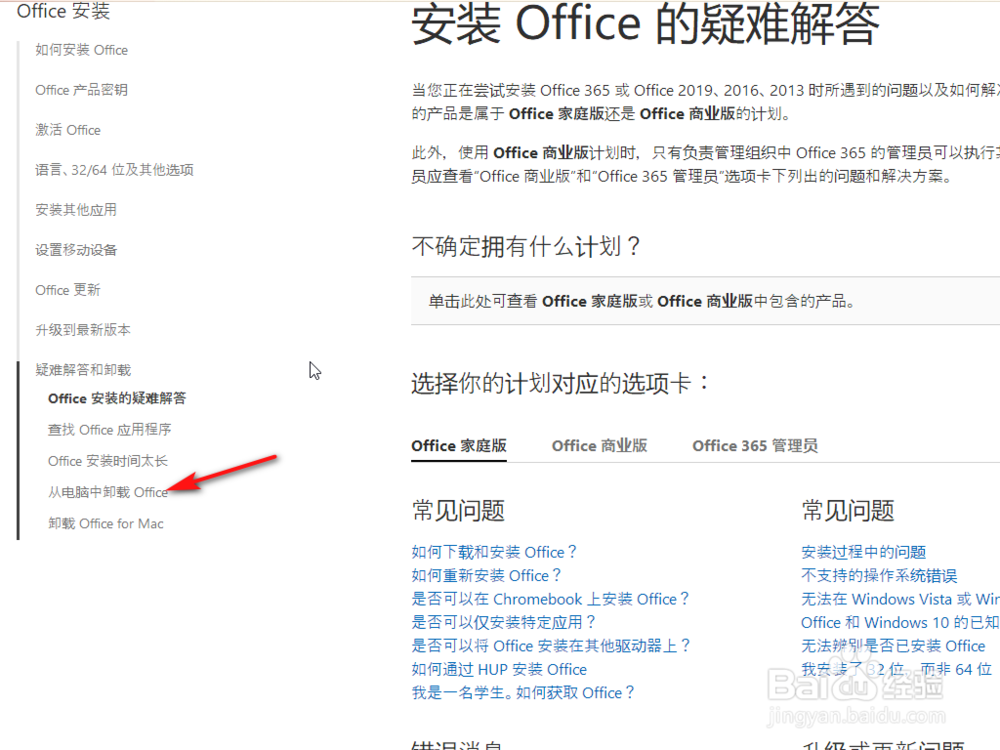Open '设置移动设备' in the navigation
Image resolution: width=1000 pixels, height=750 pixels.
coord(76,250)
